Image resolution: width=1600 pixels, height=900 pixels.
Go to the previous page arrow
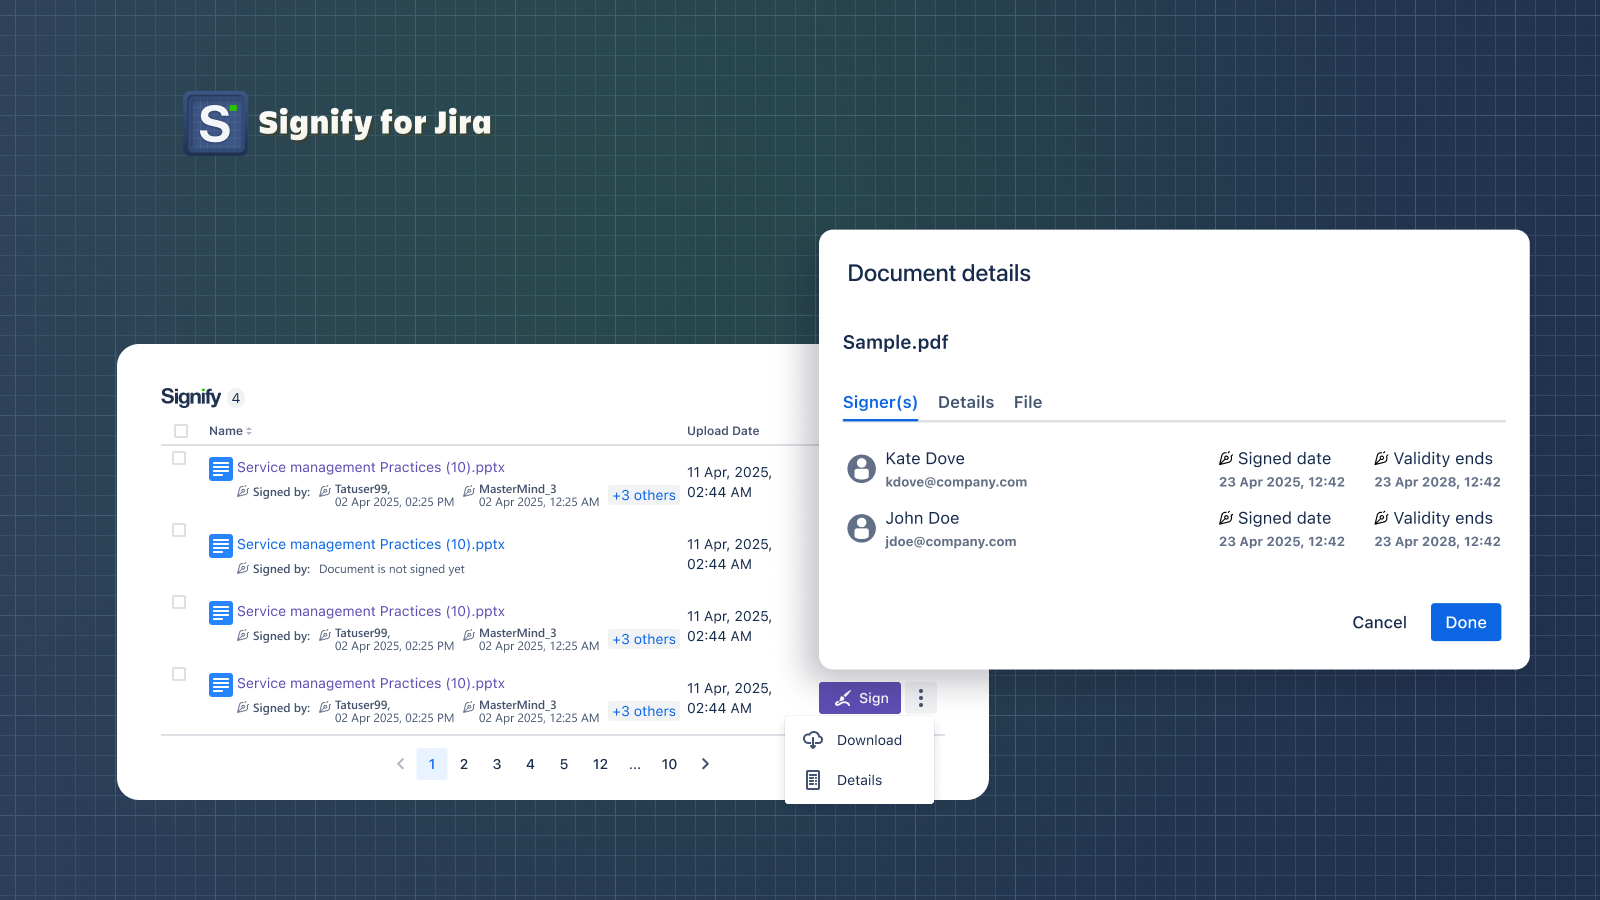coord(400,764)
